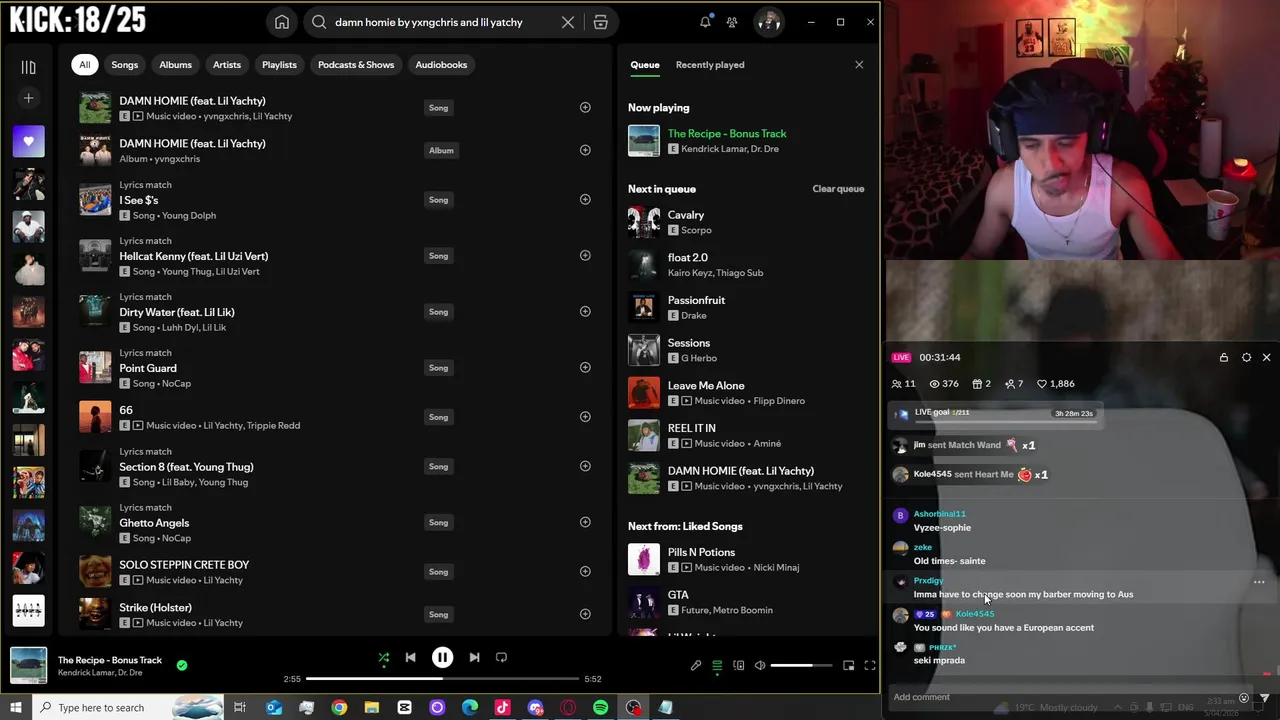The height and width of the screenshot is (720, 1280).
Task: Select Cavalry by Scorpo in the queue
Action: [x=746, y=222]
